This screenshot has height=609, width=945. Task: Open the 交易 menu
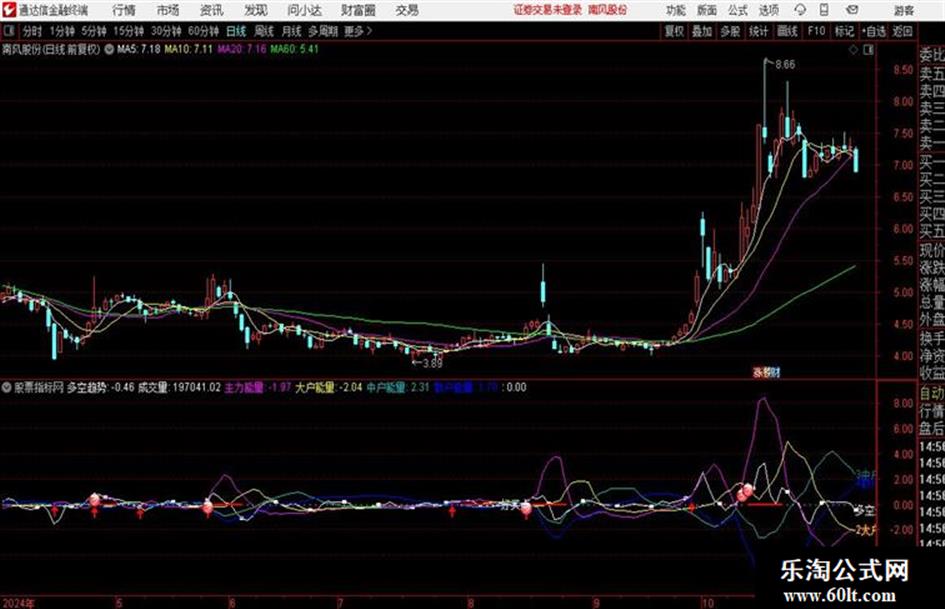(x=407, y=10)
